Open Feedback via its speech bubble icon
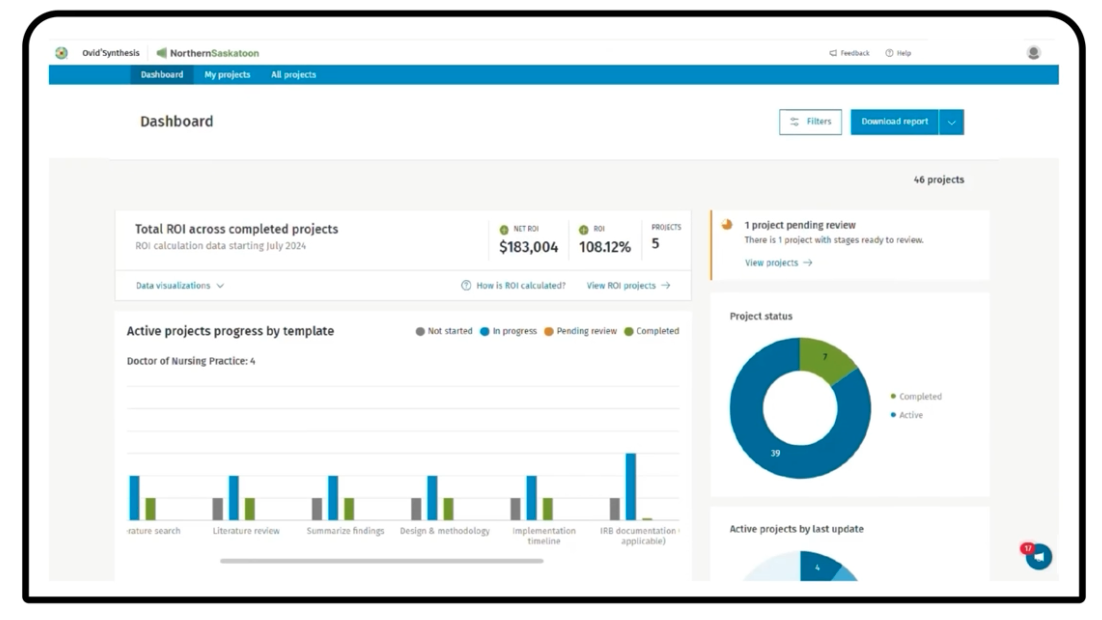Viewport: 1102px width, 620px height. click(833, 53)
